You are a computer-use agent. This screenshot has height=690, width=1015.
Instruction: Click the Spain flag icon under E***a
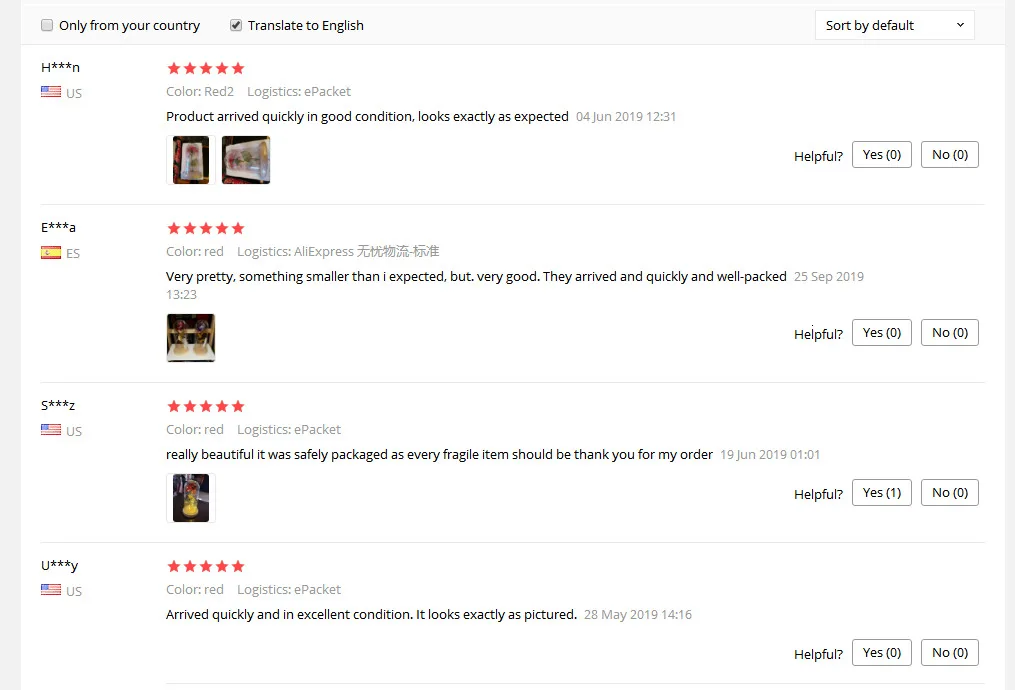click(51, 252)
